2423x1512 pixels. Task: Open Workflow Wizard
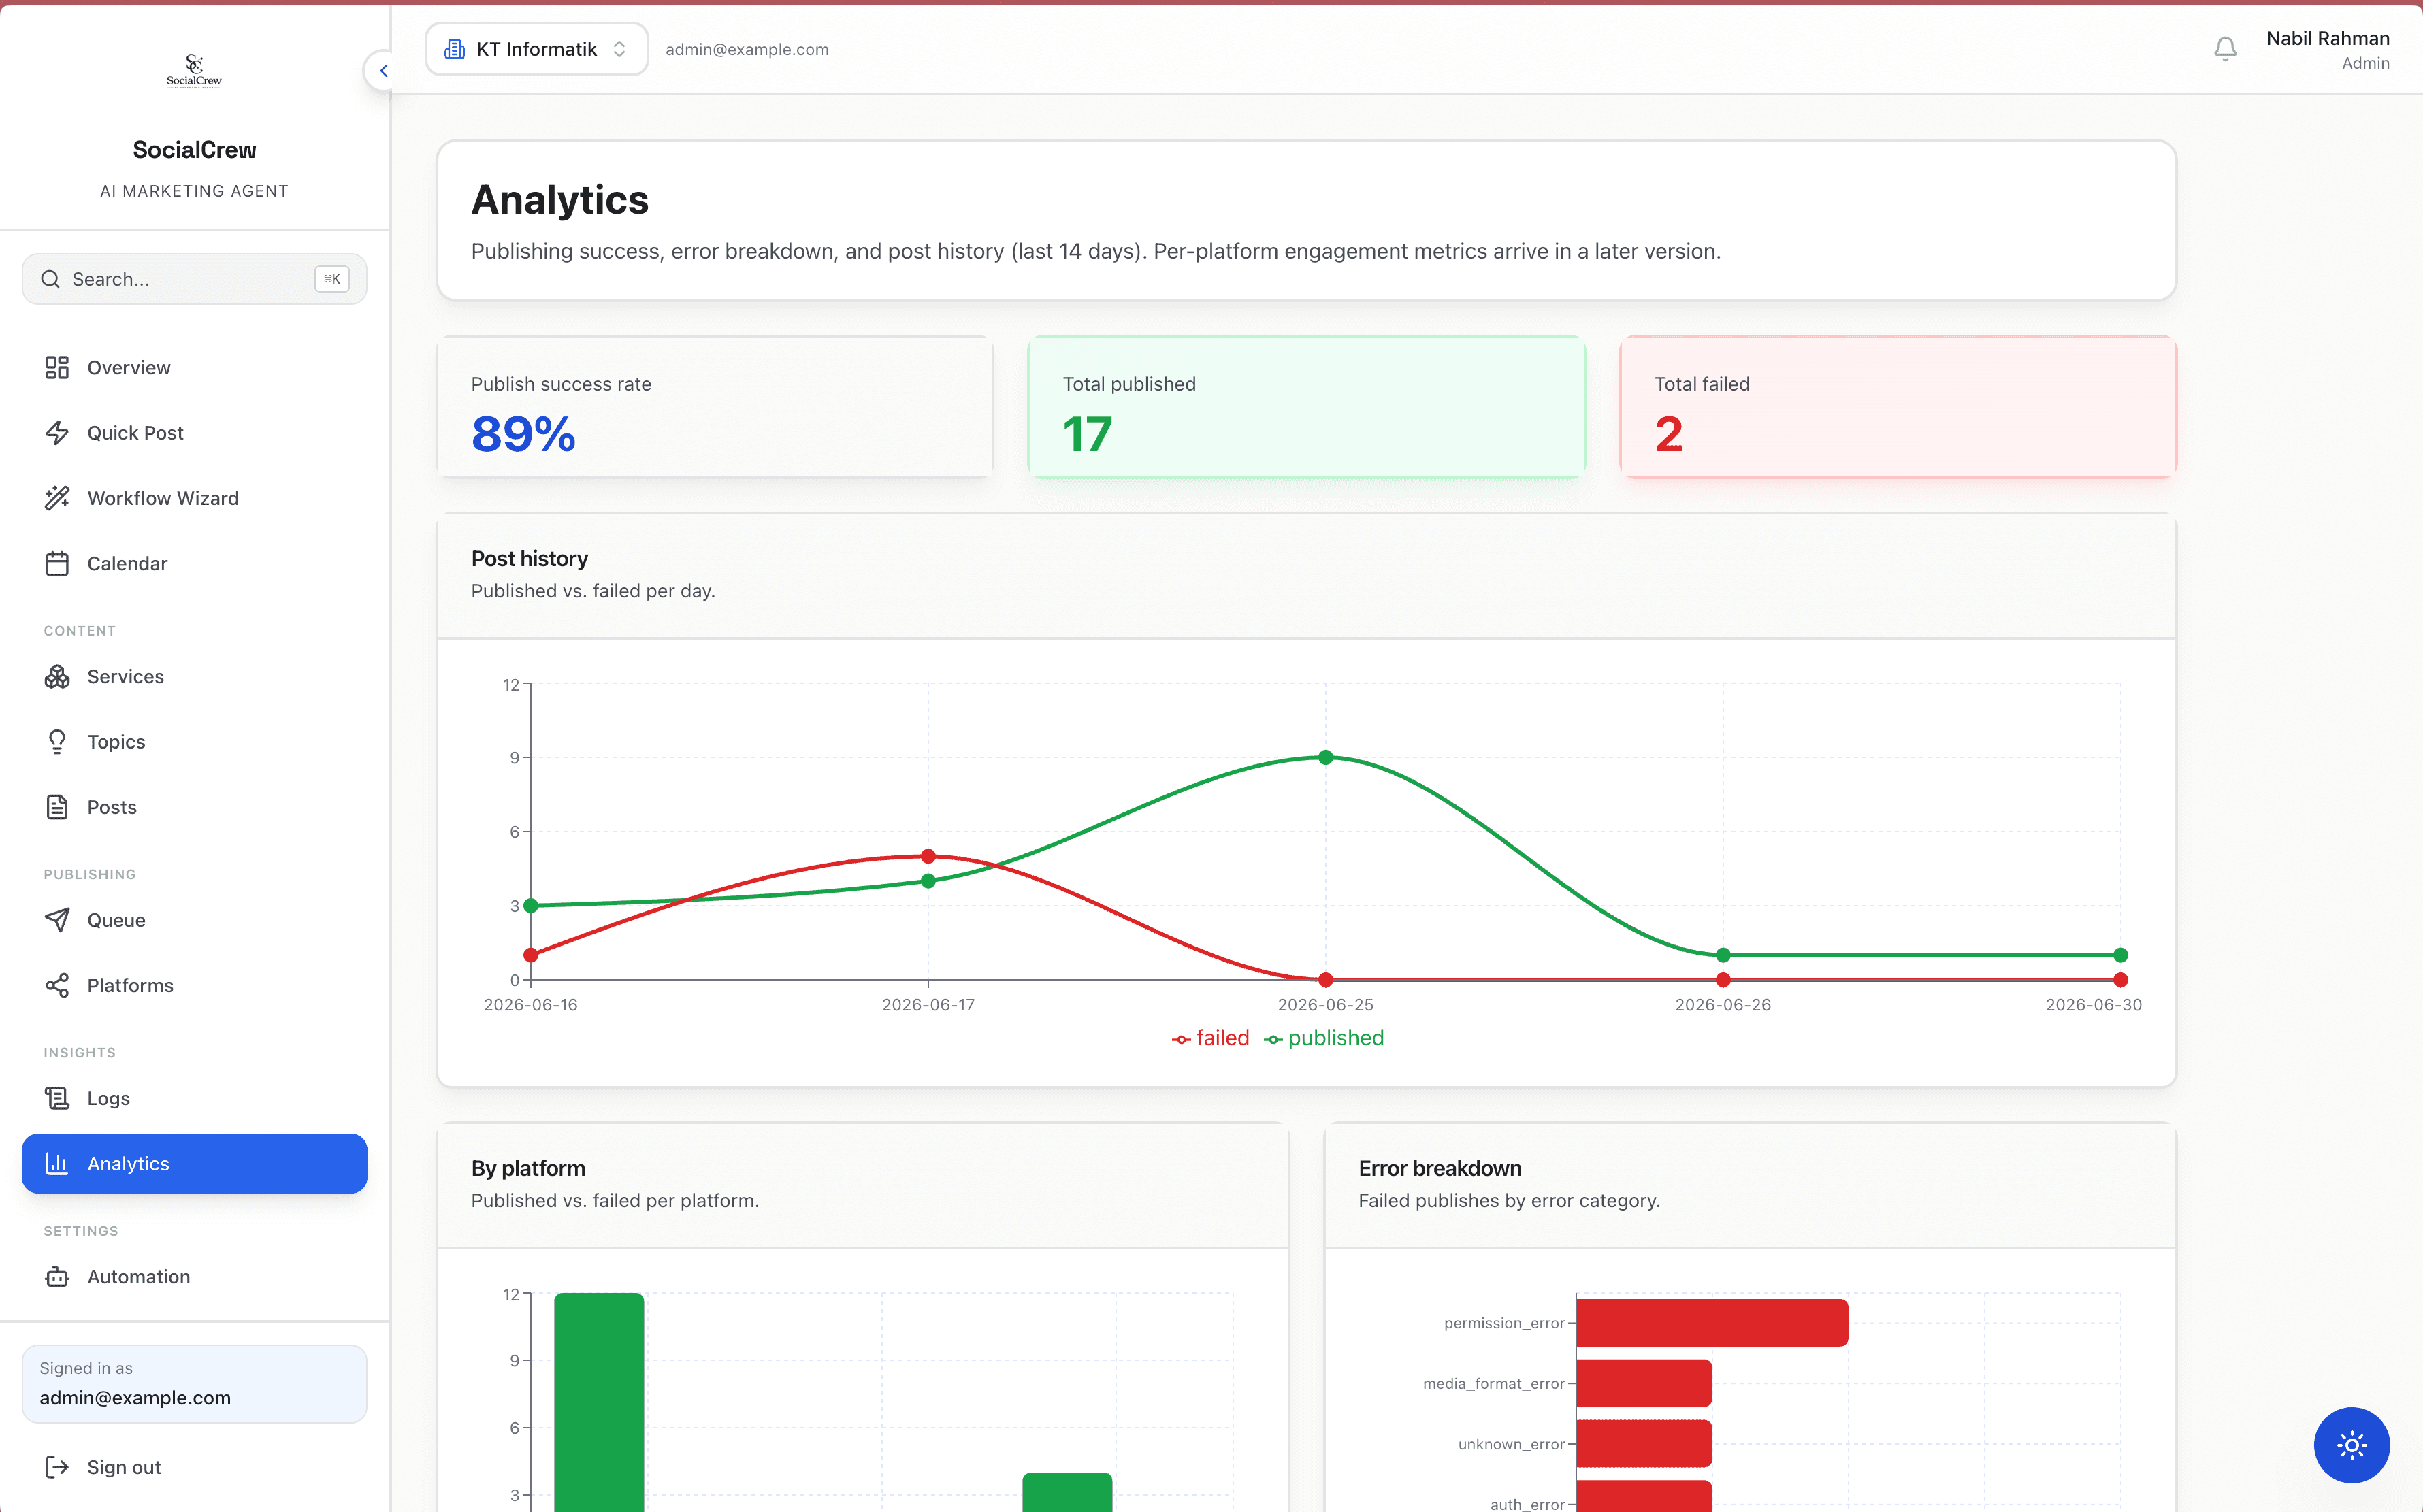click(x=194, y=498)
